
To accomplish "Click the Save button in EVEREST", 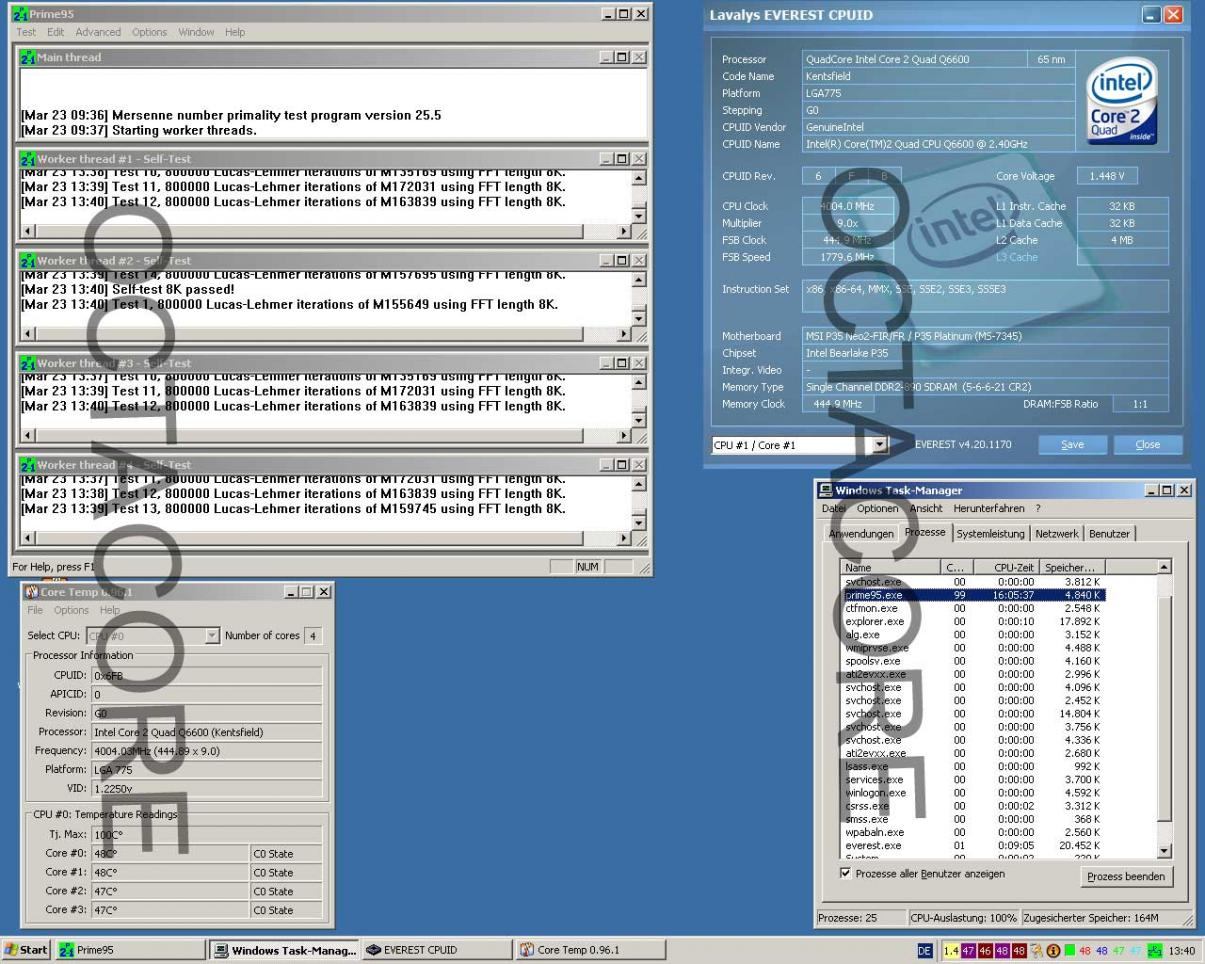I will point(1072,445).
